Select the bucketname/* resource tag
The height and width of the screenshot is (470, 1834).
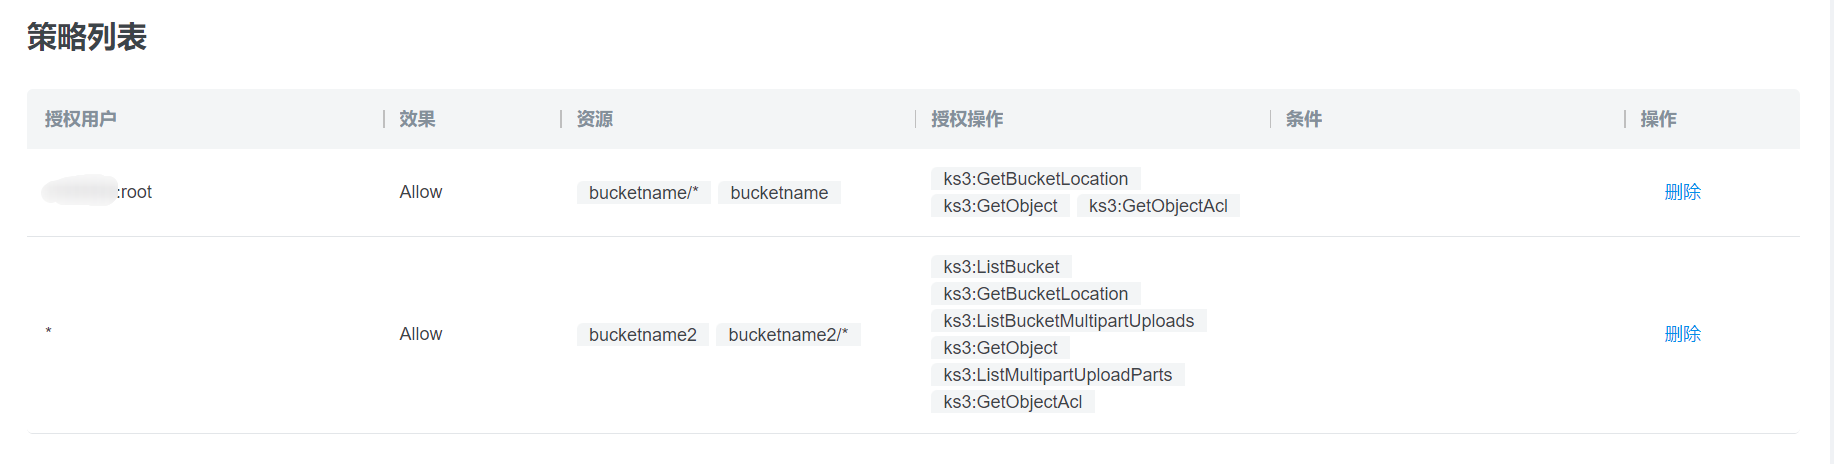643,193
